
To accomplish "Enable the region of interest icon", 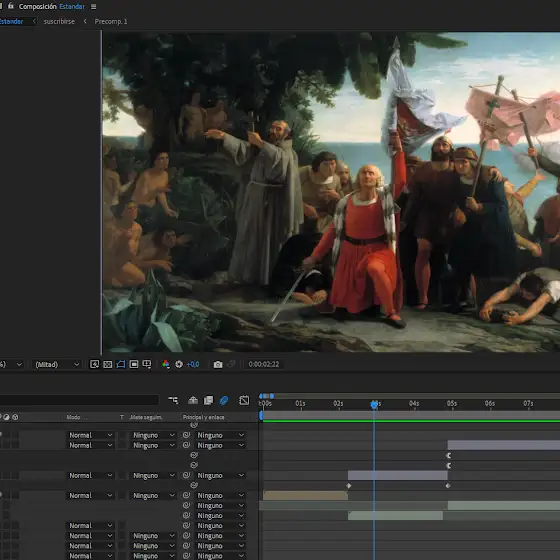I will pyautogui.click(x=134, y=364).
